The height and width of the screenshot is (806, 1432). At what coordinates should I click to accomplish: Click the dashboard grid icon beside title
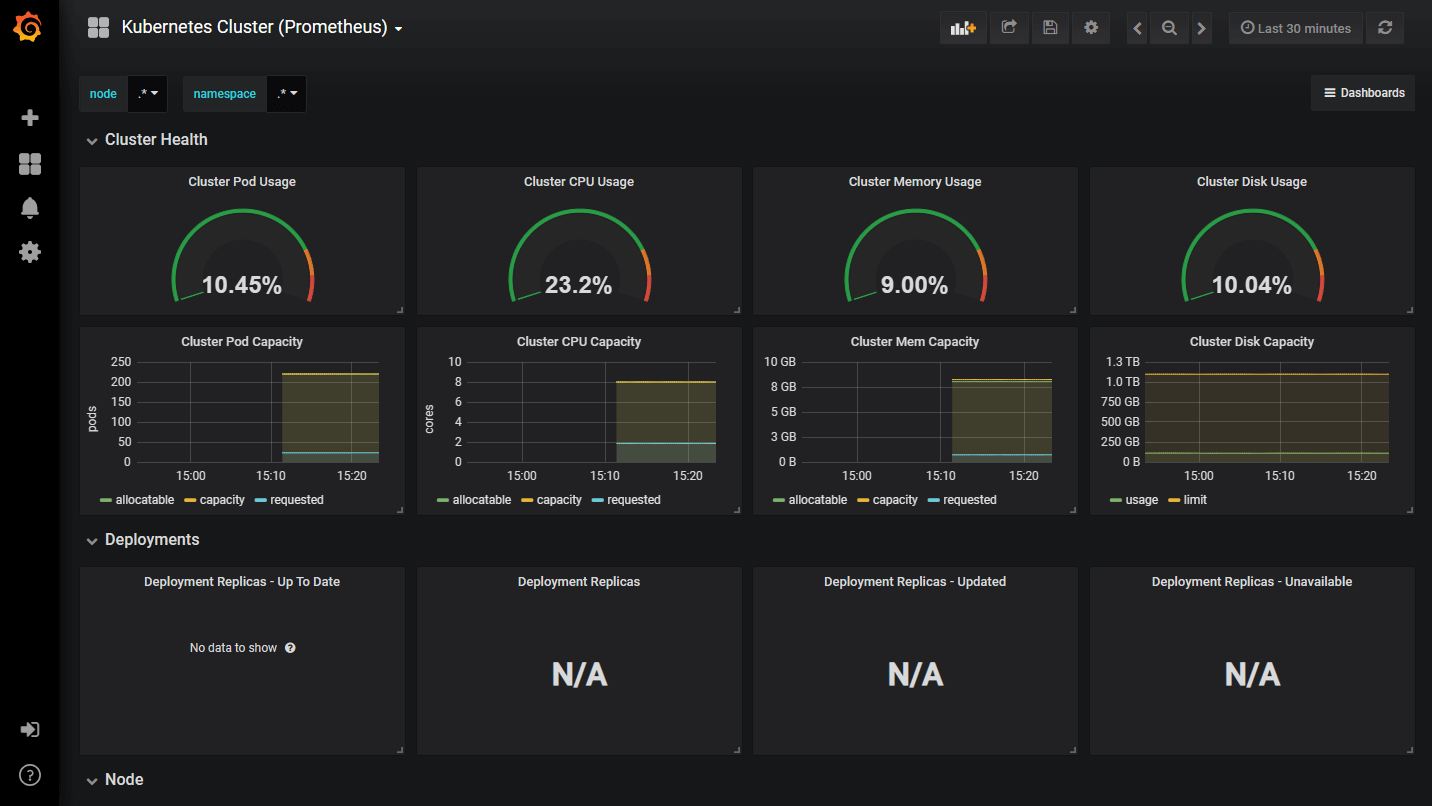[98, 28]
